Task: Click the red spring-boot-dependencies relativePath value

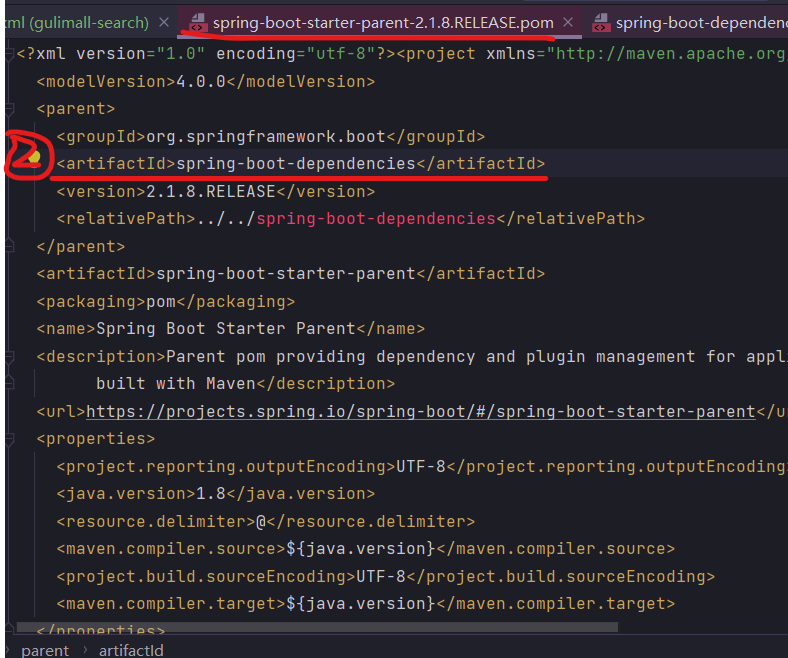Action: coord(376,219)
